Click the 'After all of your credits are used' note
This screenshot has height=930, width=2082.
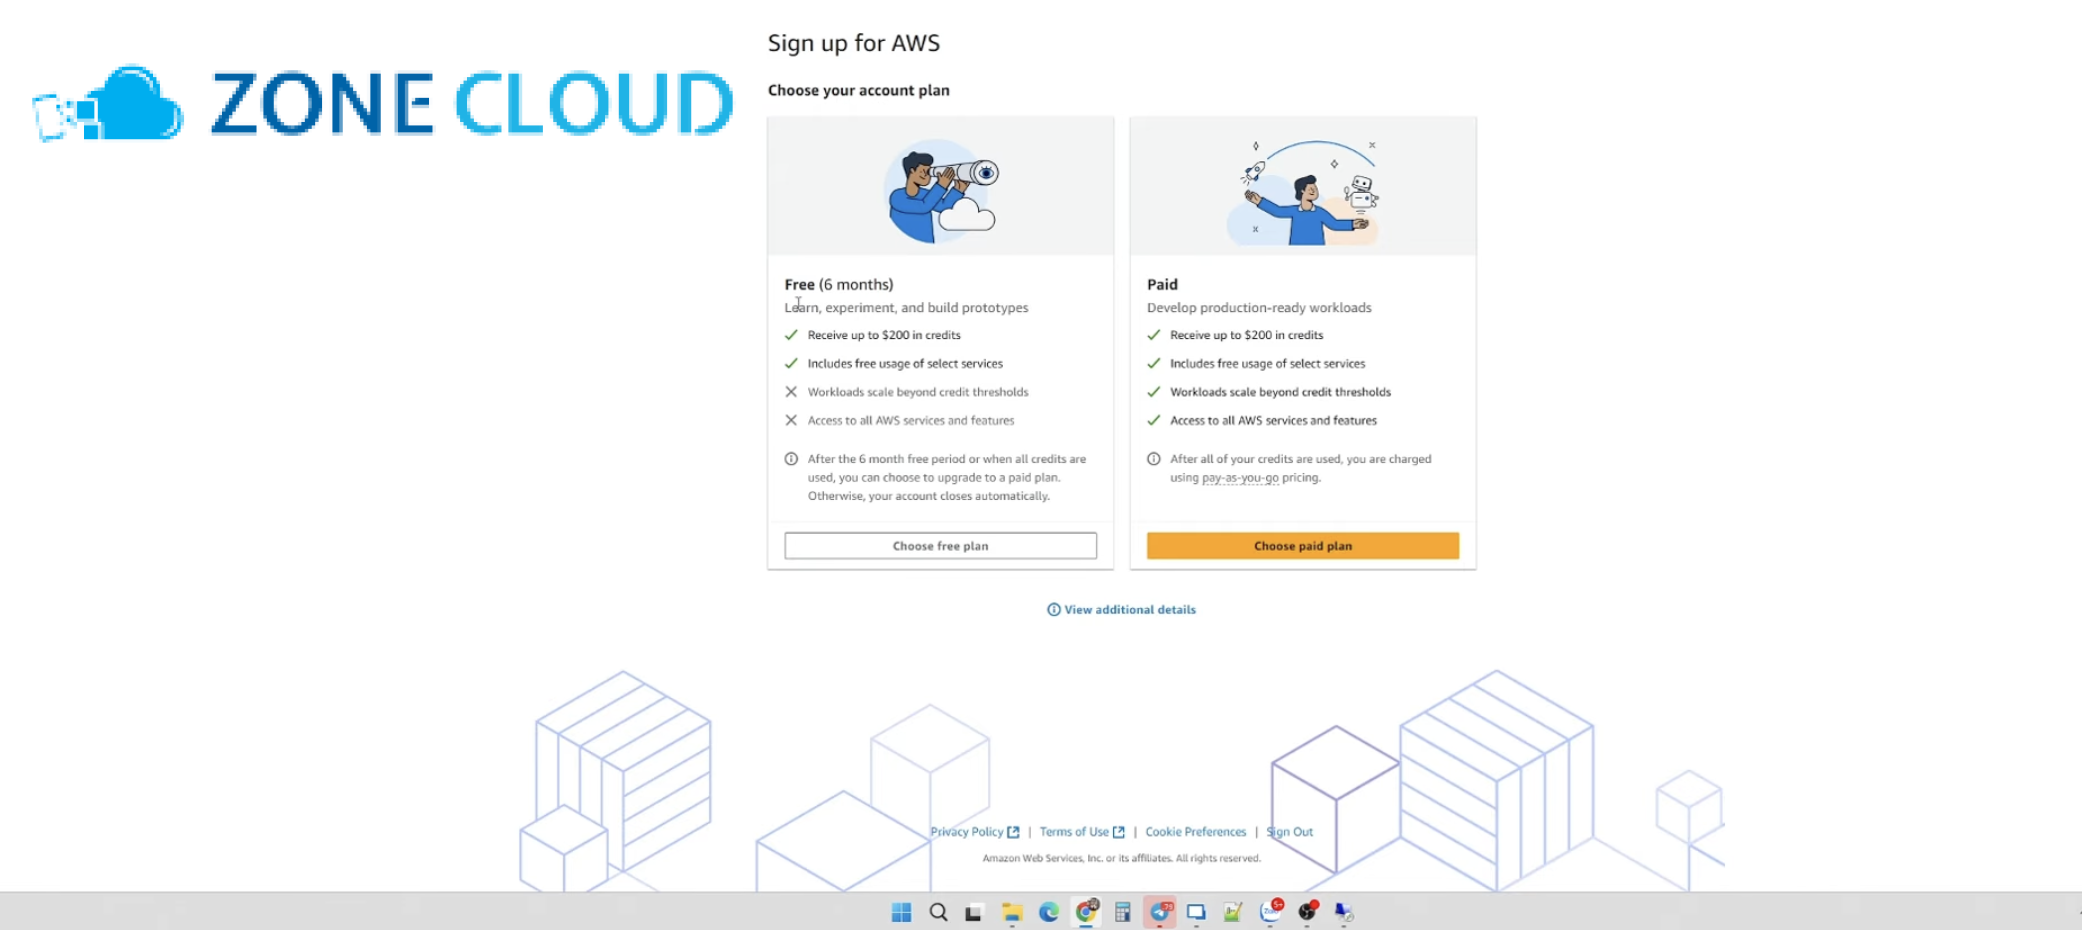(1300, 468)
